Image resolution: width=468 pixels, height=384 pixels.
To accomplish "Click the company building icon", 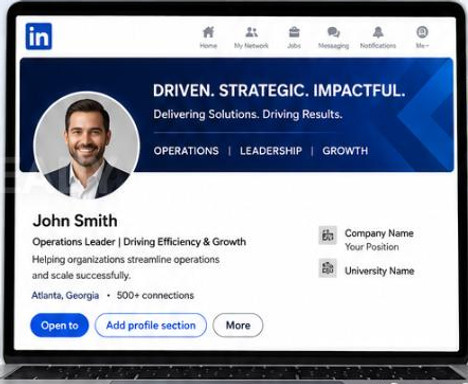I will 328,235.
